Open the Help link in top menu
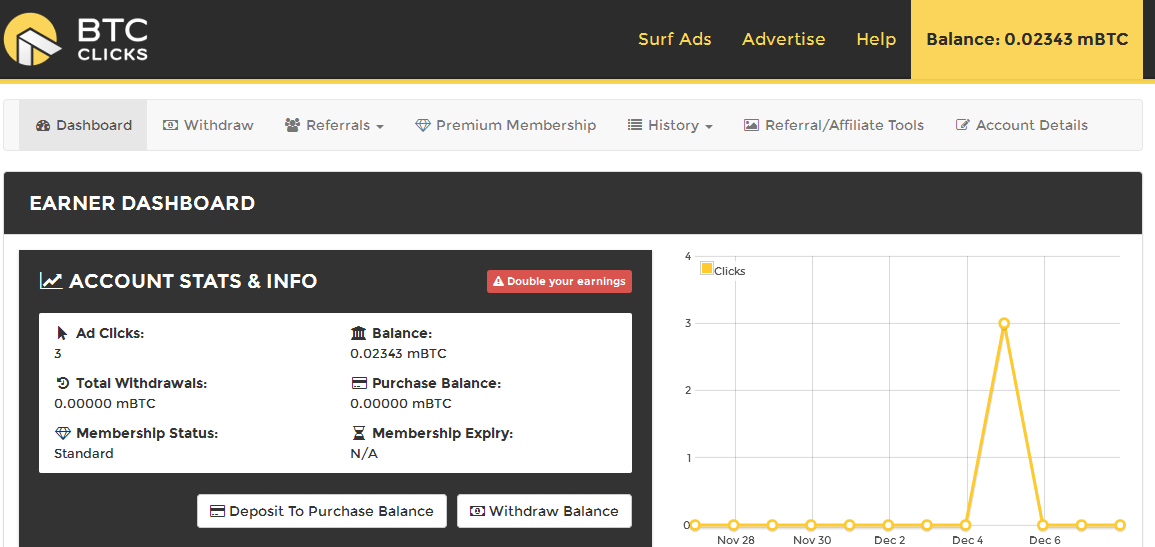This screenshot has width=1155, height=547. point(876,39)
